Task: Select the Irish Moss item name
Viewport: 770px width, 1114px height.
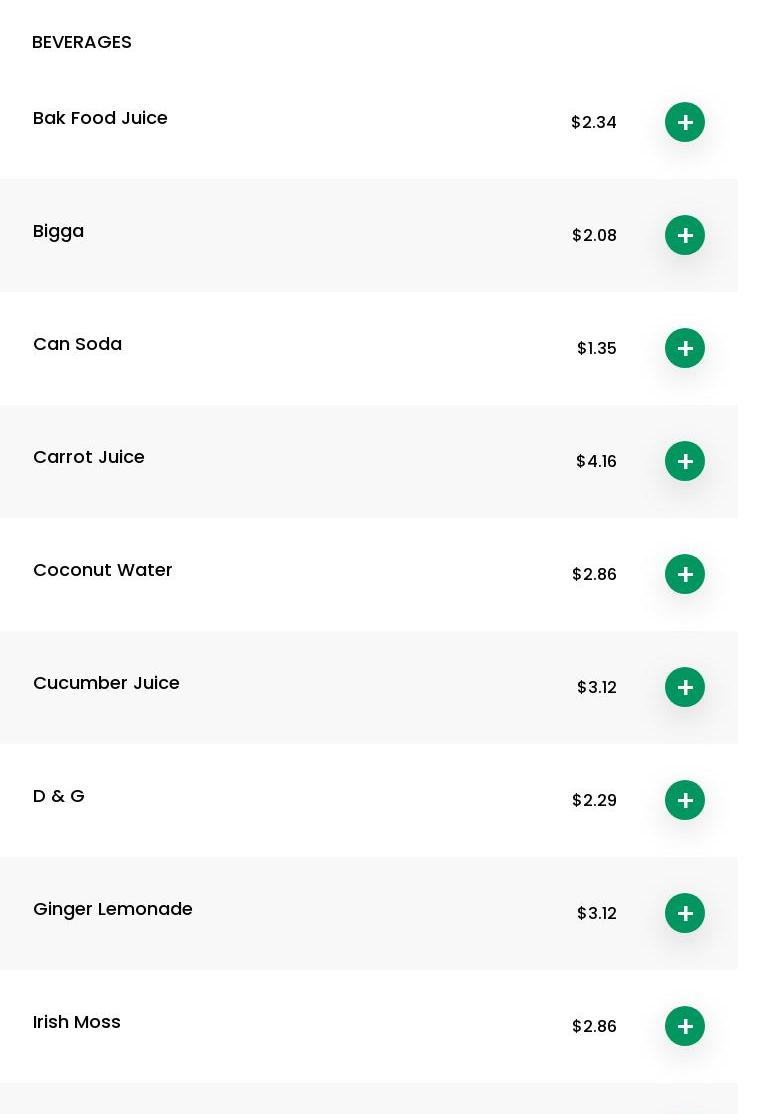Action: [77, 1022]
